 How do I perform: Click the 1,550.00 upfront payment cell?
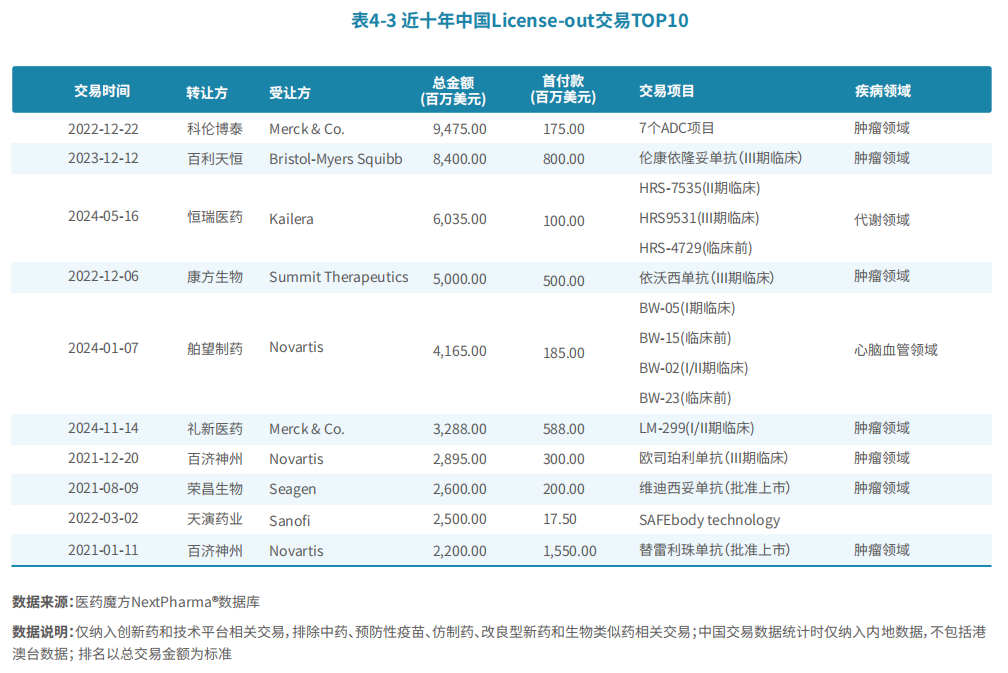click(569, 551)
